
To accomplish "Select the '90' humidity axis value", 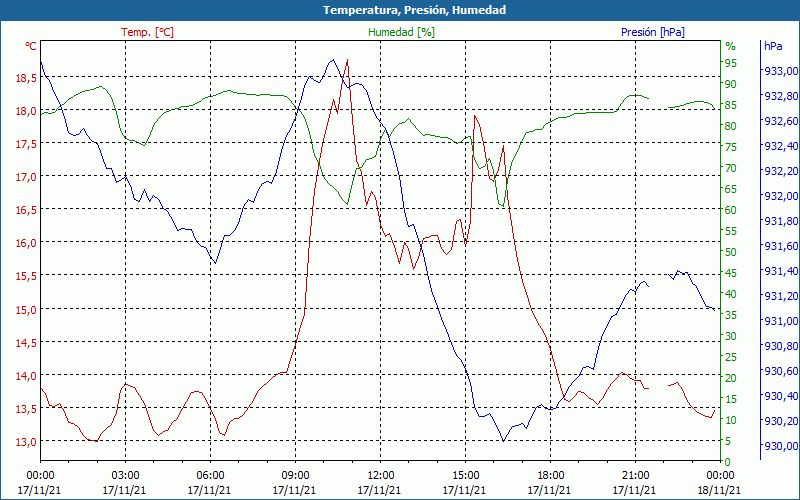I will [731, 84].
